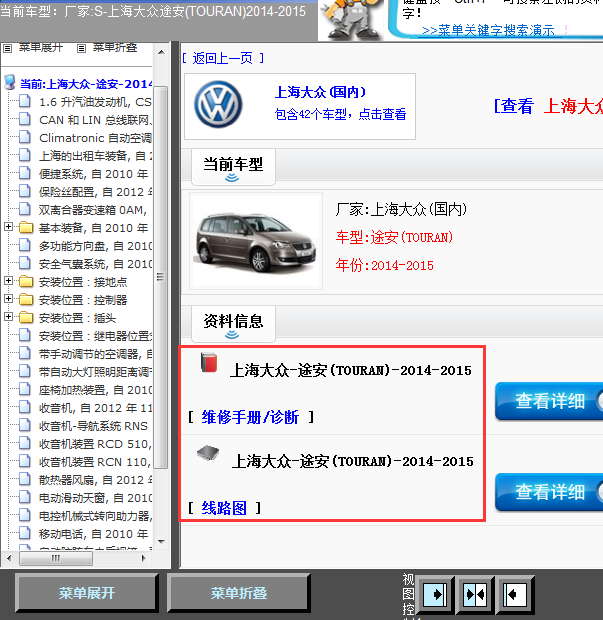Screen dimensions: 603x620
Task: Click the Touran car thumbnail image
Action: click(256, 241)
